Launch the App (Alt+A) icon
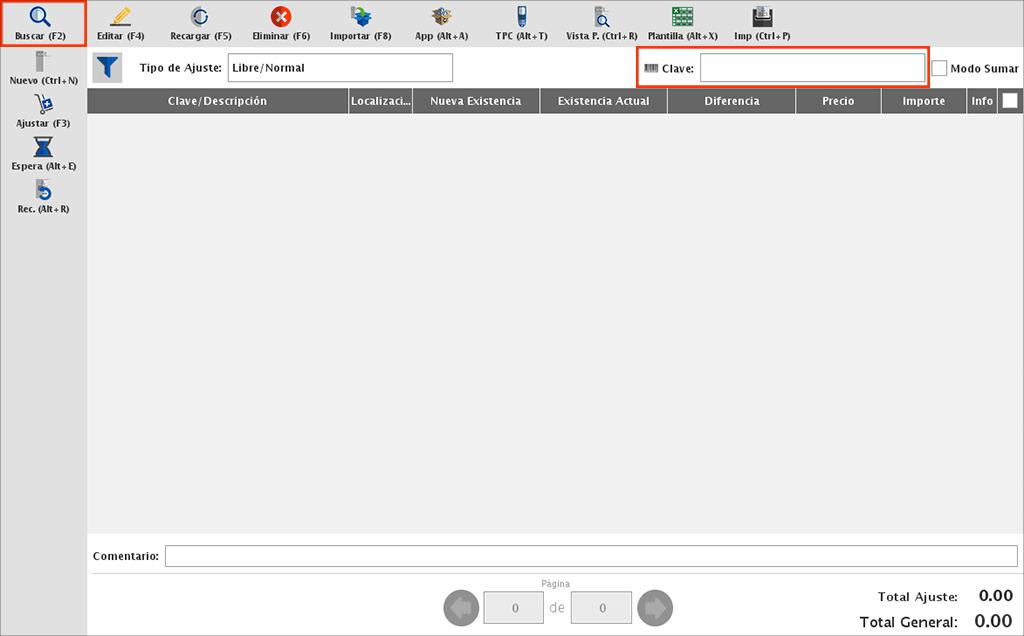Screen dimensions: 1024x636 (441, 17)
